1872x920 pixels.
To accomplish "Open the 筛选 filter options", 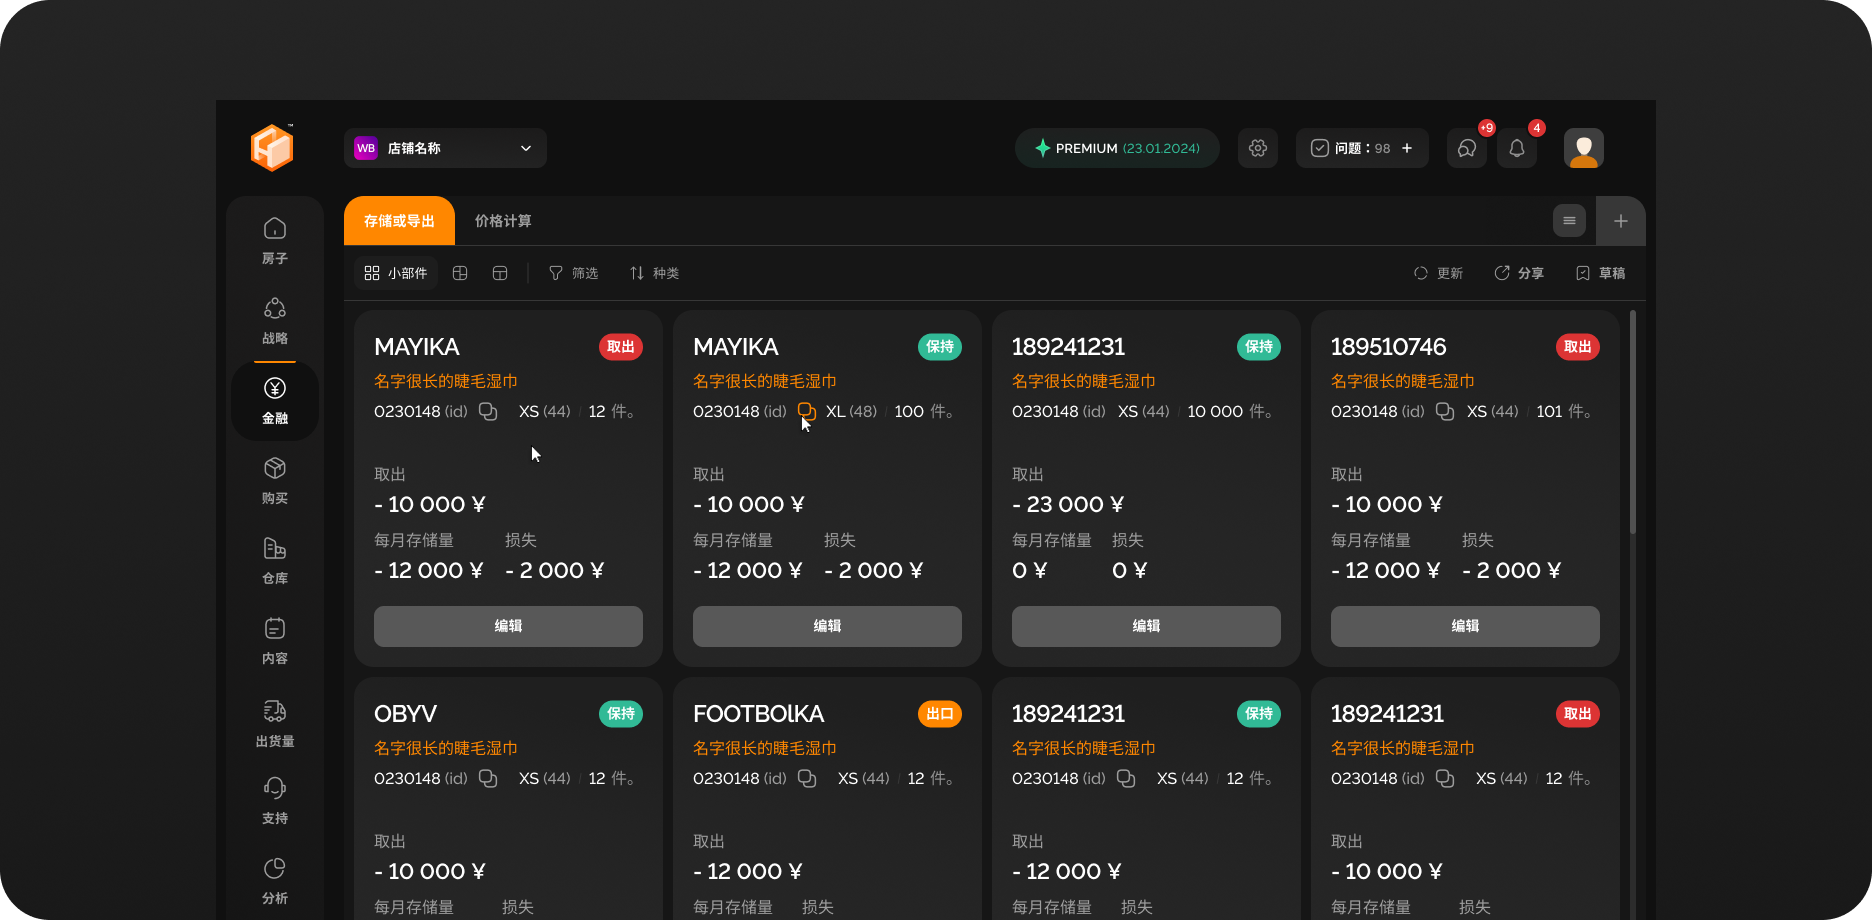I will (573, 273).
